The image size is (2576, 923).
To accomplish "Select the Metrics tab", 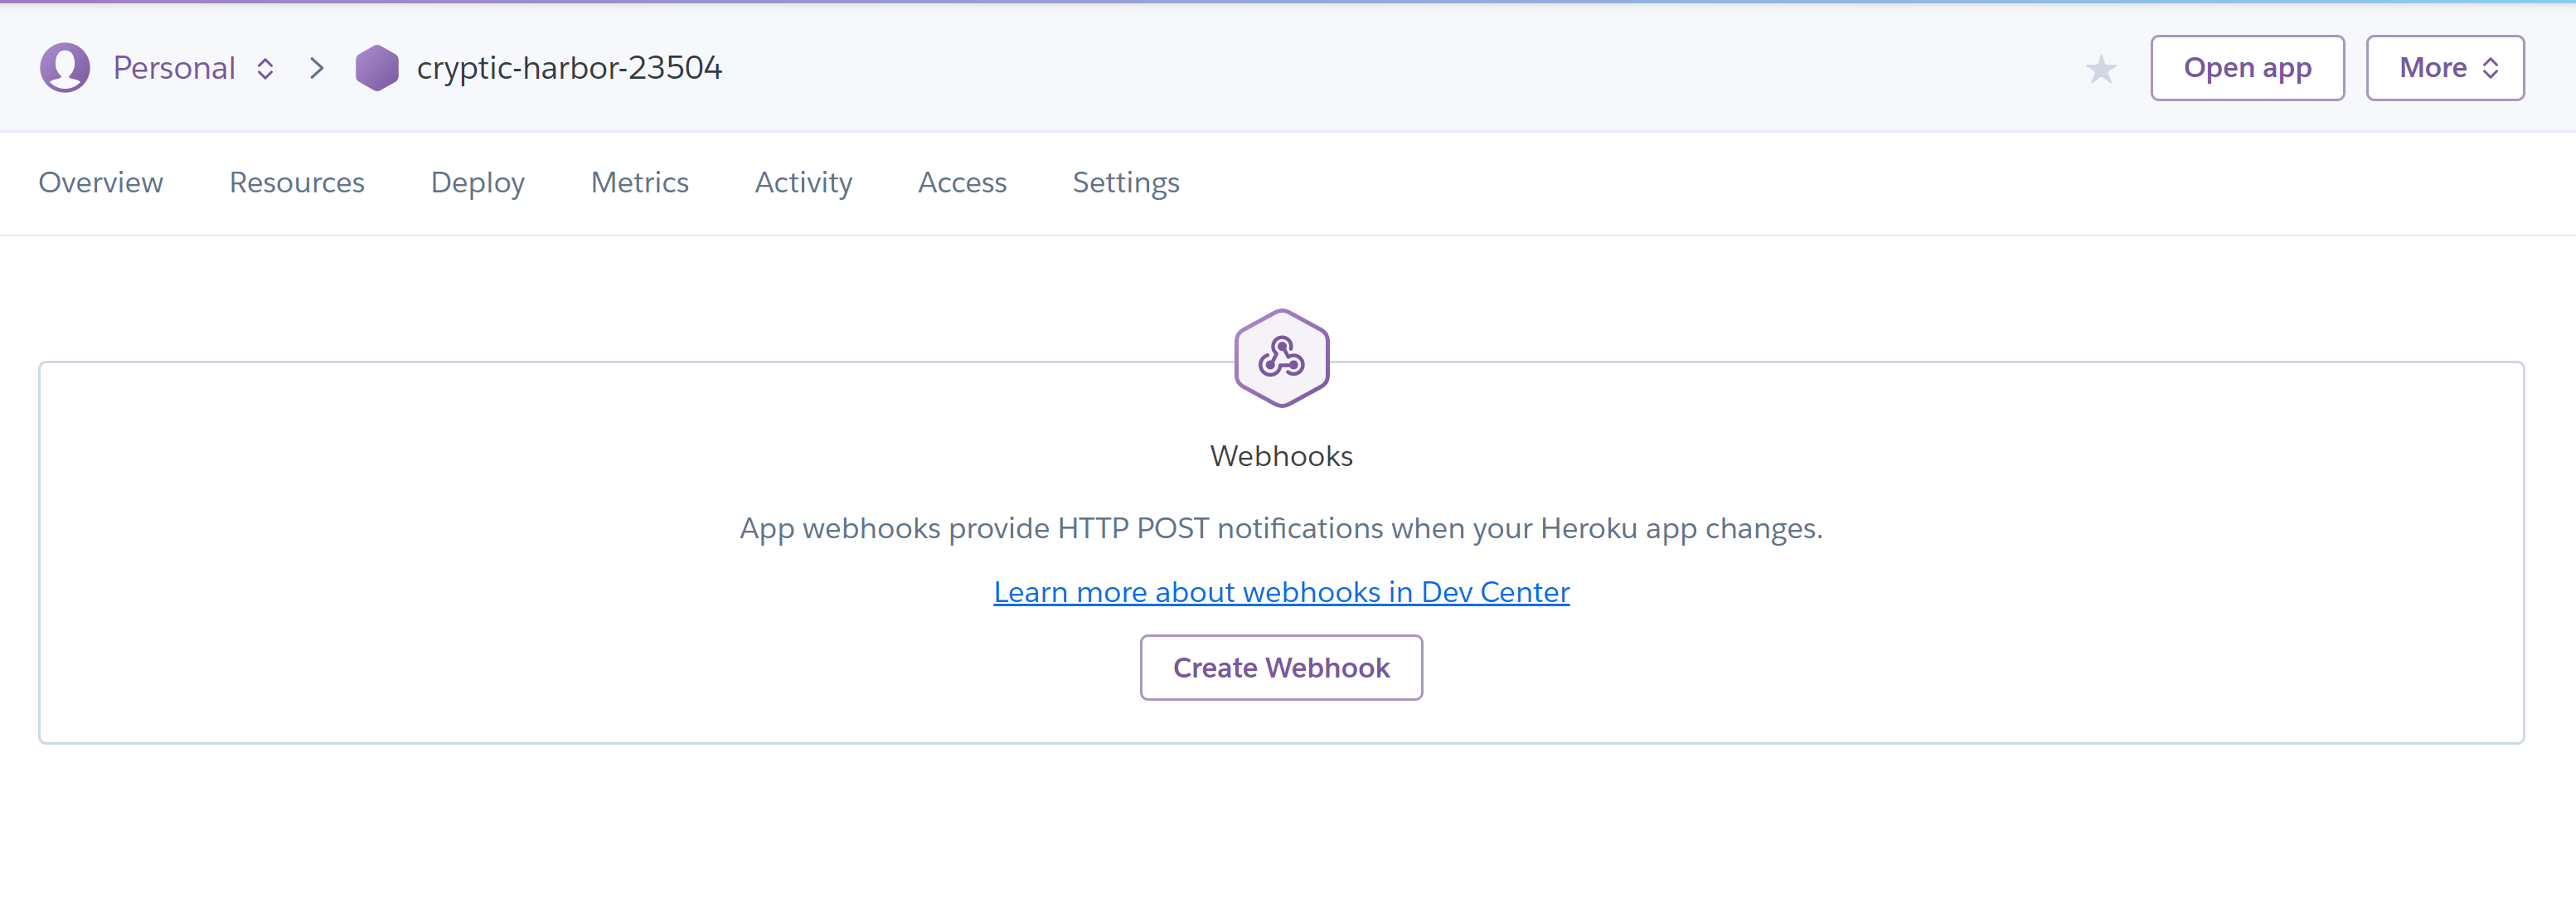I will [640, 182].
